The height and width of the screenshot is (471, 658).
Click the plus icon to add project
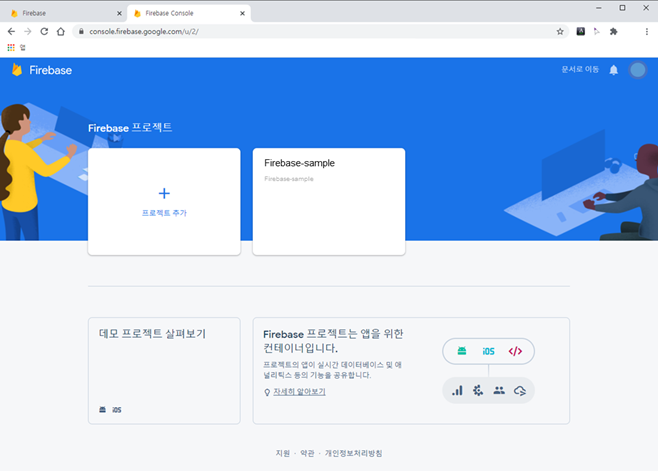tap(164, 193)
